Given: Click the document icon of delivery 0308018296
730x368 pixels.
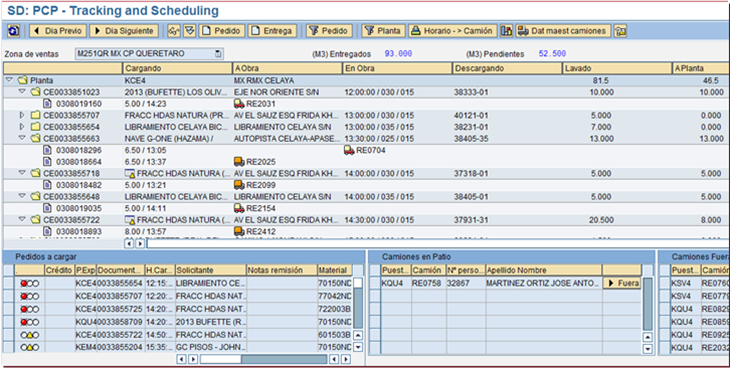Looking at the screenshot, I should coord(47,150).
